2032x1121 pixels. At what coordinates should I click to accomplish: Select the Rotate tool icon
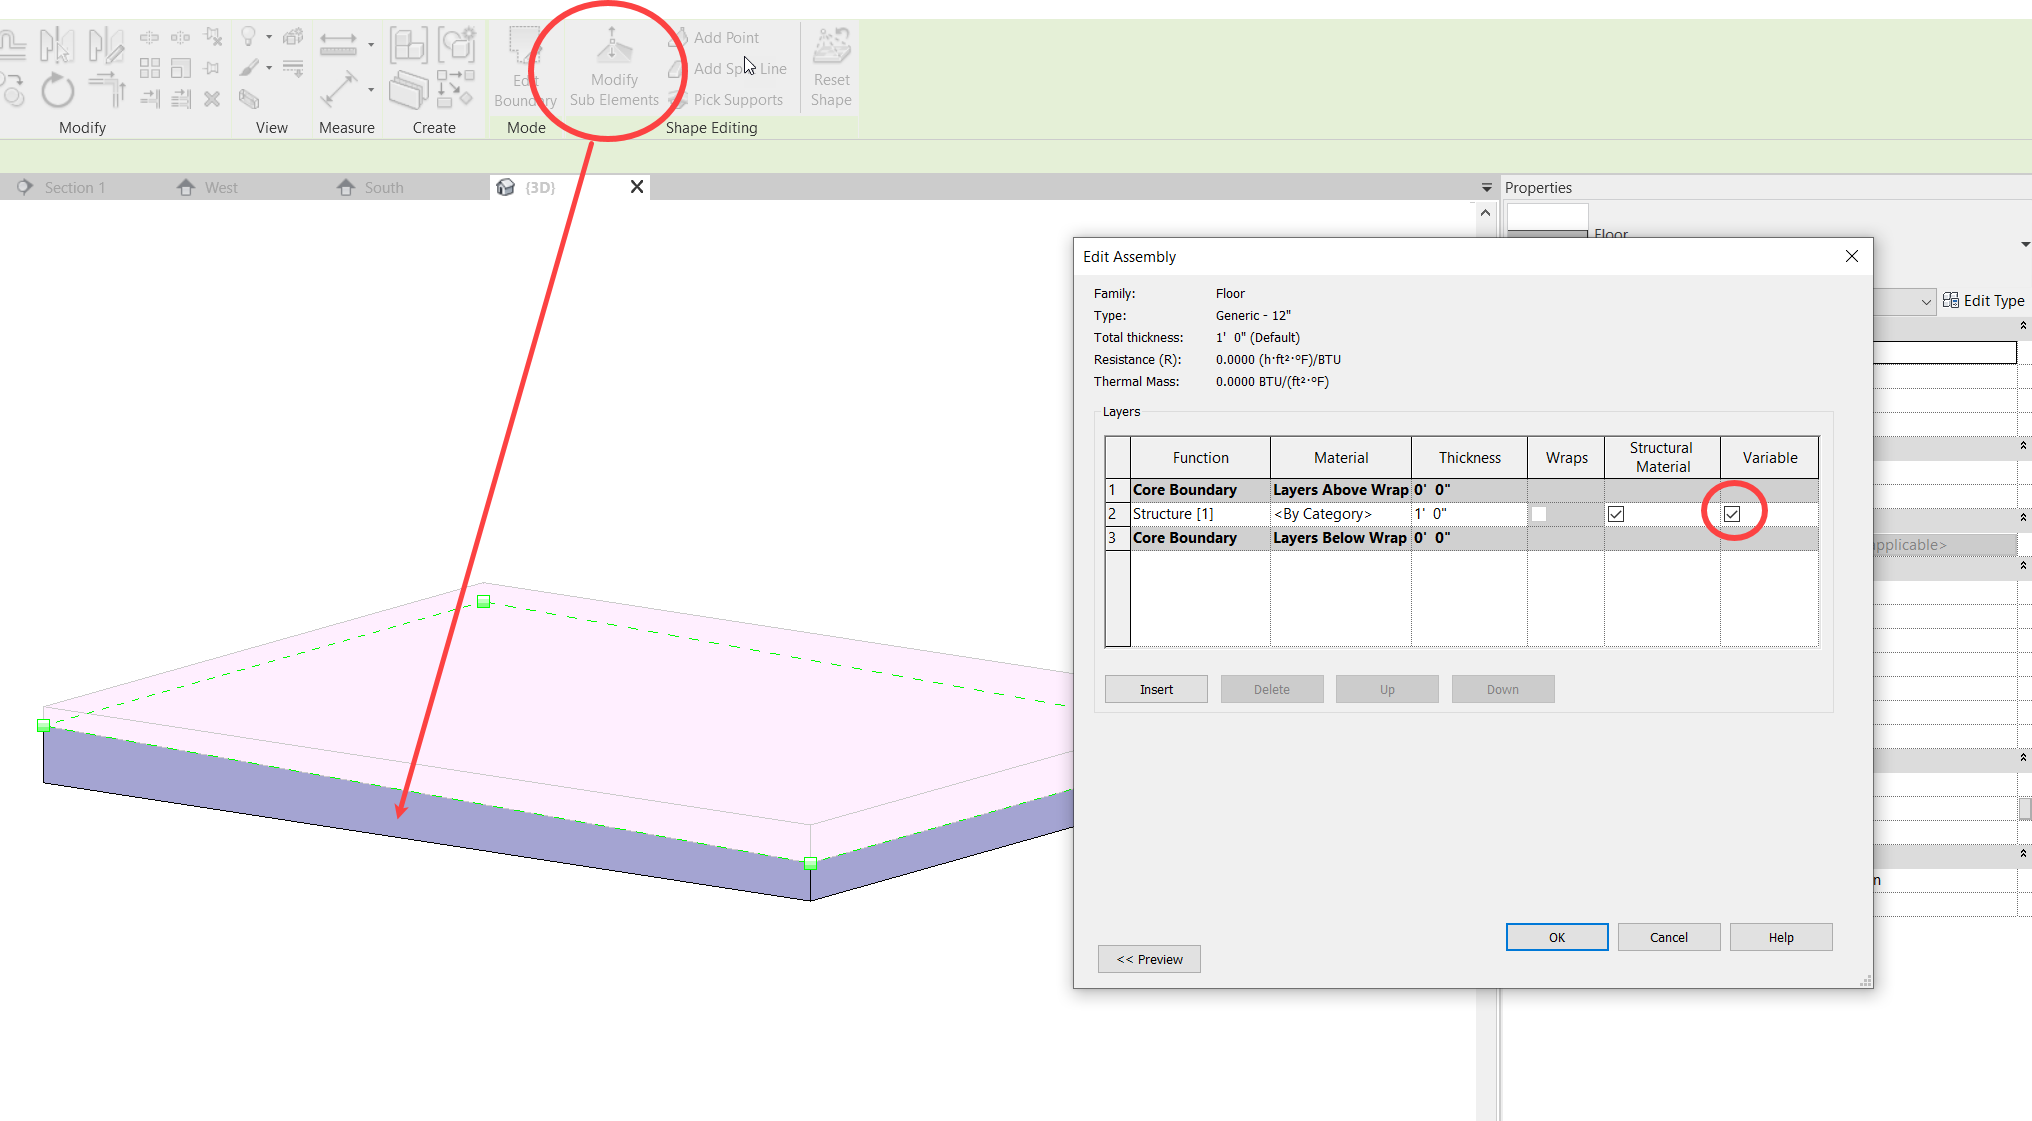57,91
